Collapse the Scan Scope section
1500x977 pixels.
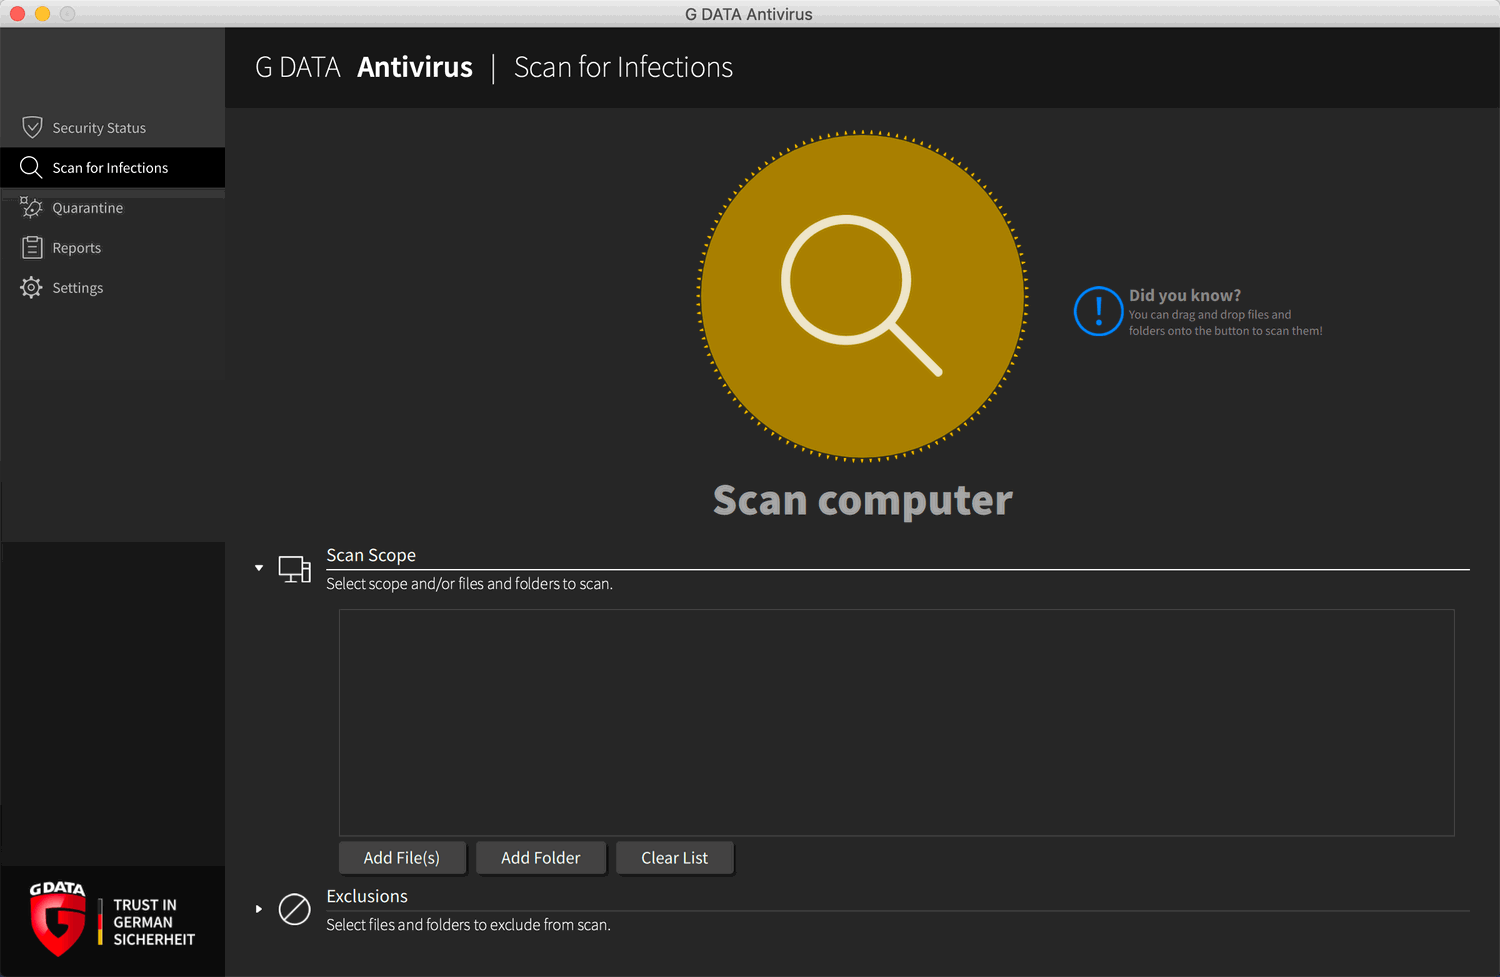click(x=259, y=568)
